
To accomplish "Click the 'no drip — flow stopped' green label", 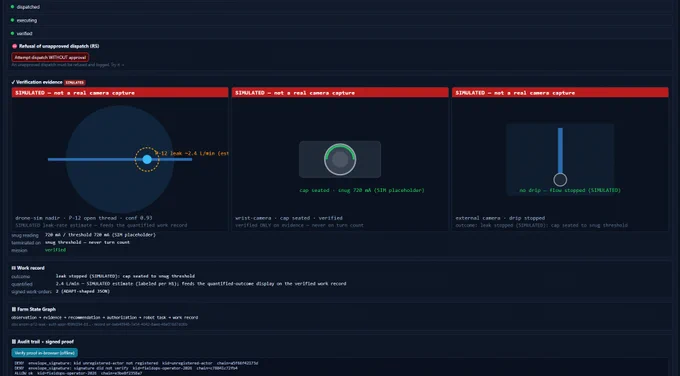I will [570, 190].
